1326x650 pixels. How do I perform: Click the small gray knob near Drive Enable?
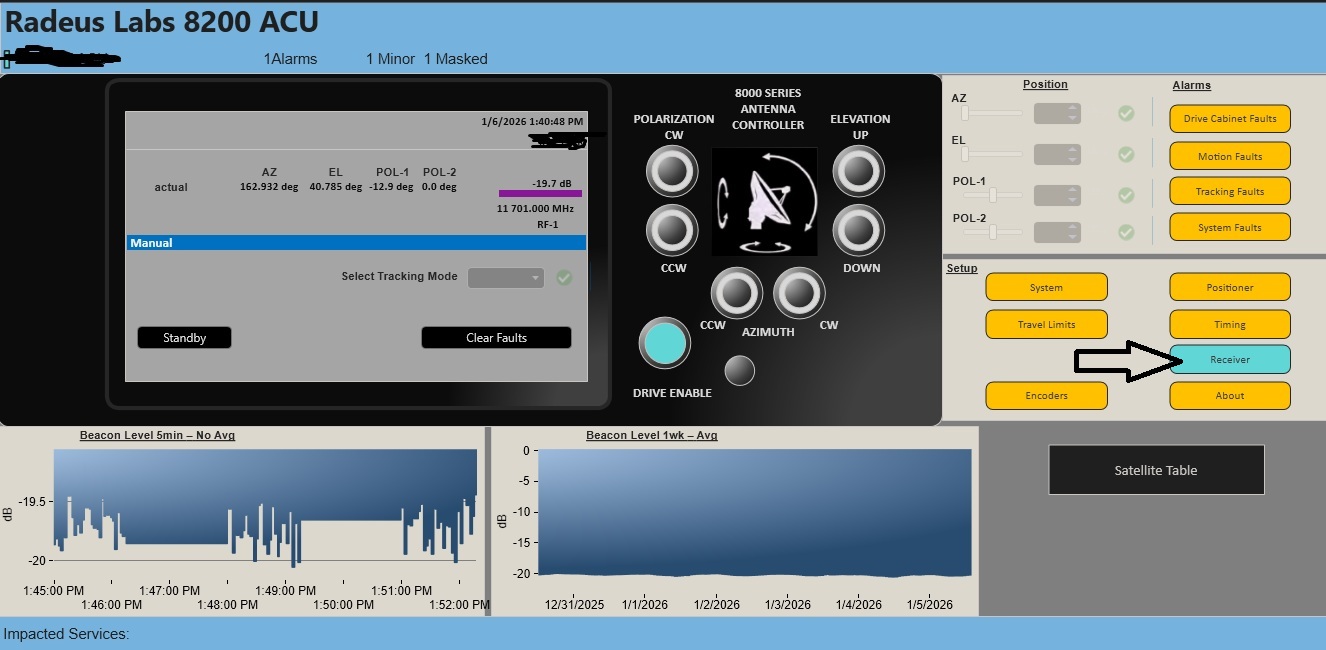click(739, 370)
